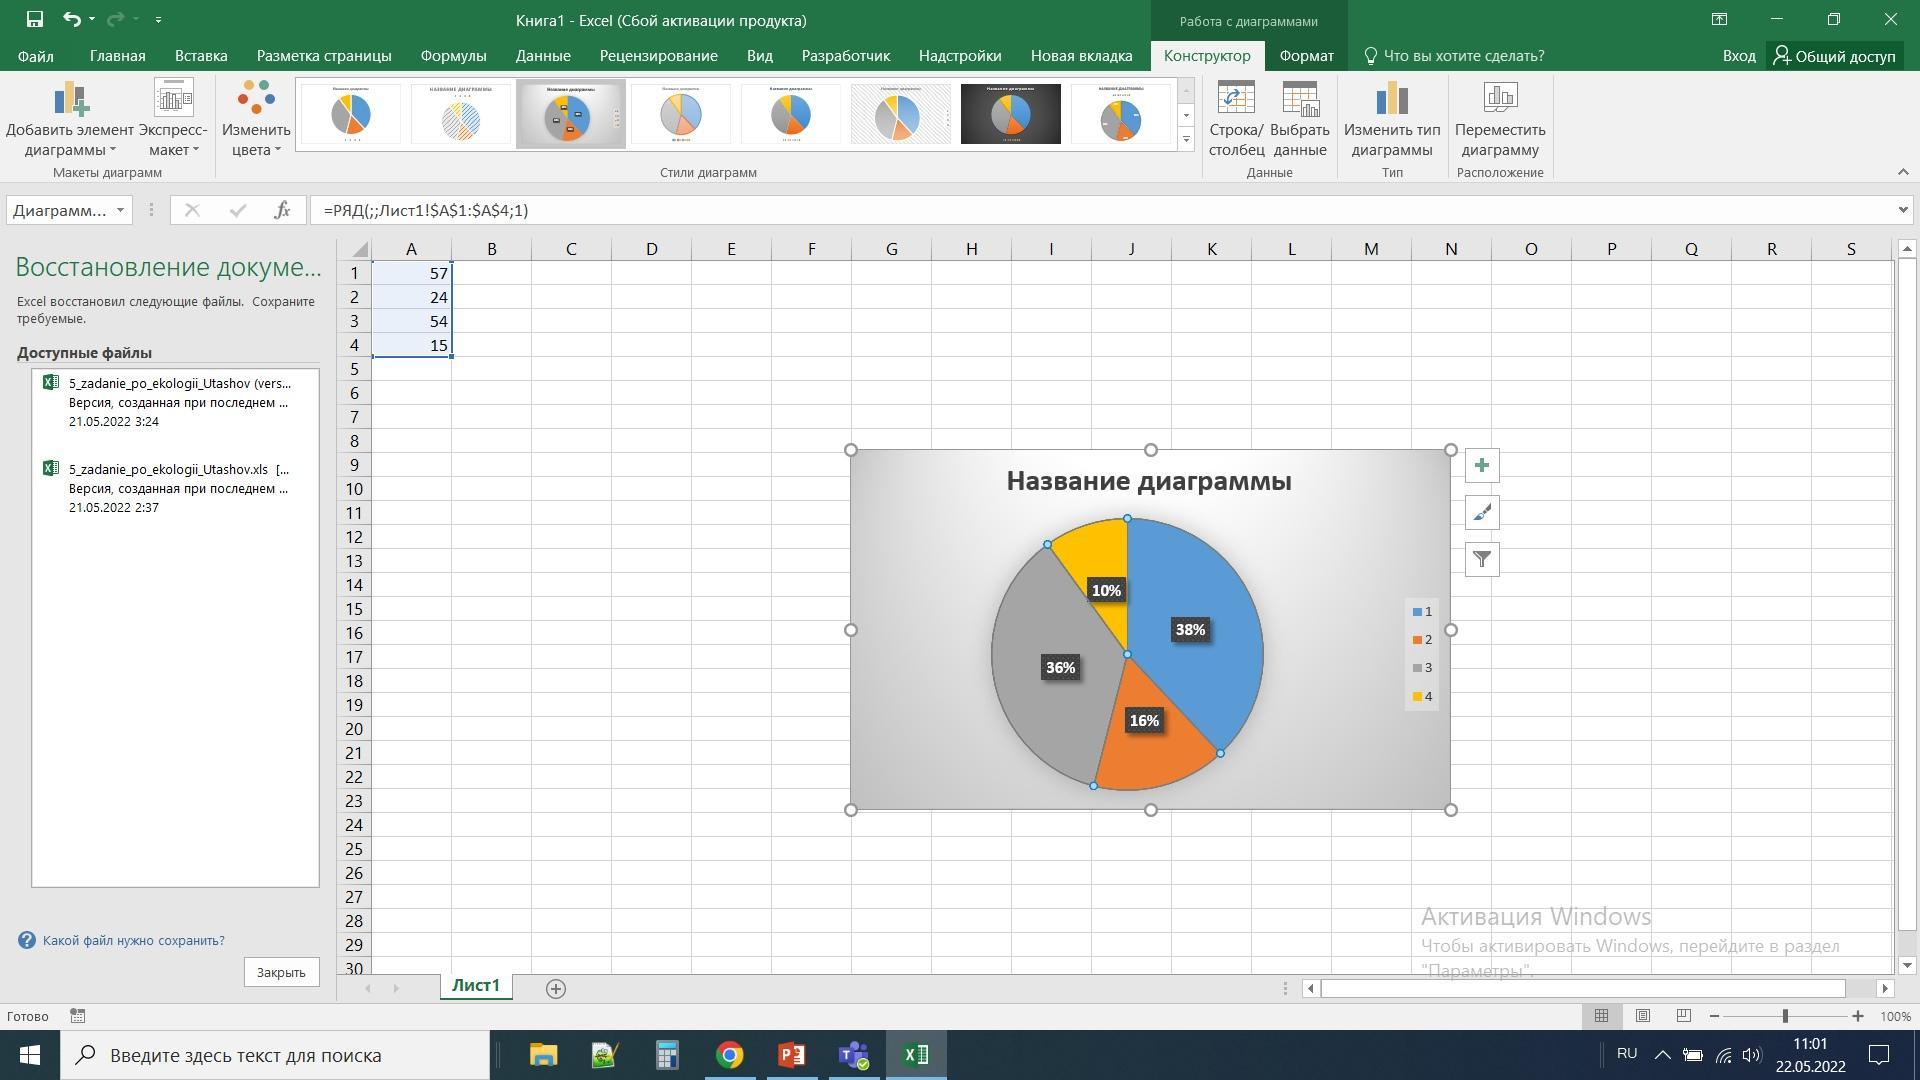Click the Close (Закрыть) button in the recovery pane
The height and width of the screenshot is (1080, 1920).
pyautogui.click(x=281, y=972)
